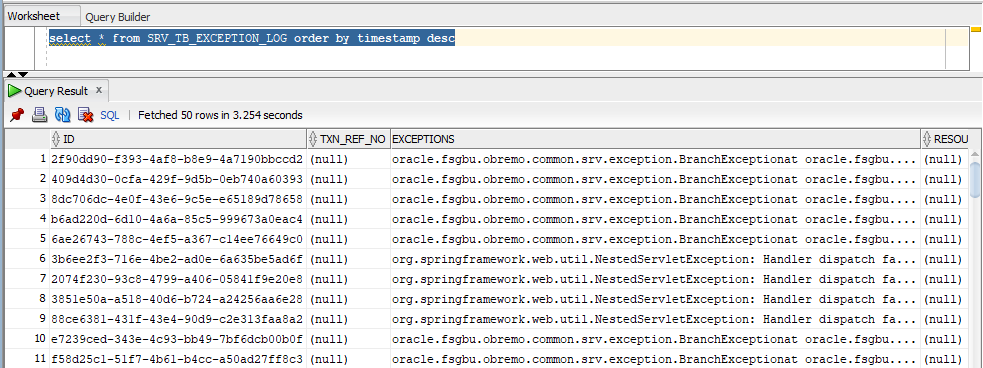Select ID cell f58d25c1-51f7-4b61-b4cc-a50ad27ff8c3

click(178, 360)
